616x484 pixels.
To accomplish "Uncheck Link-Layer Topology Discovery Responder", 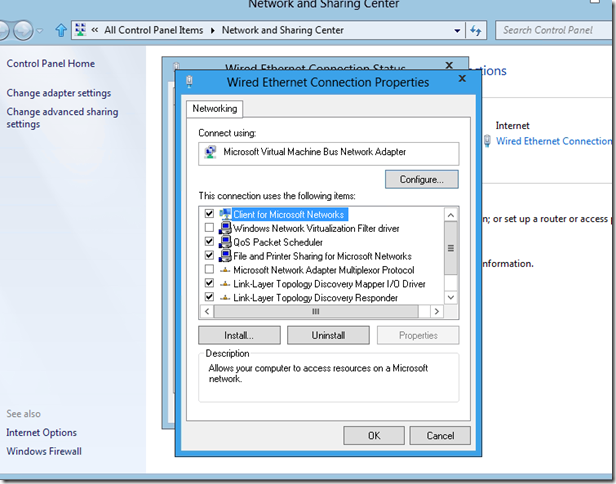I will [209, 297].
